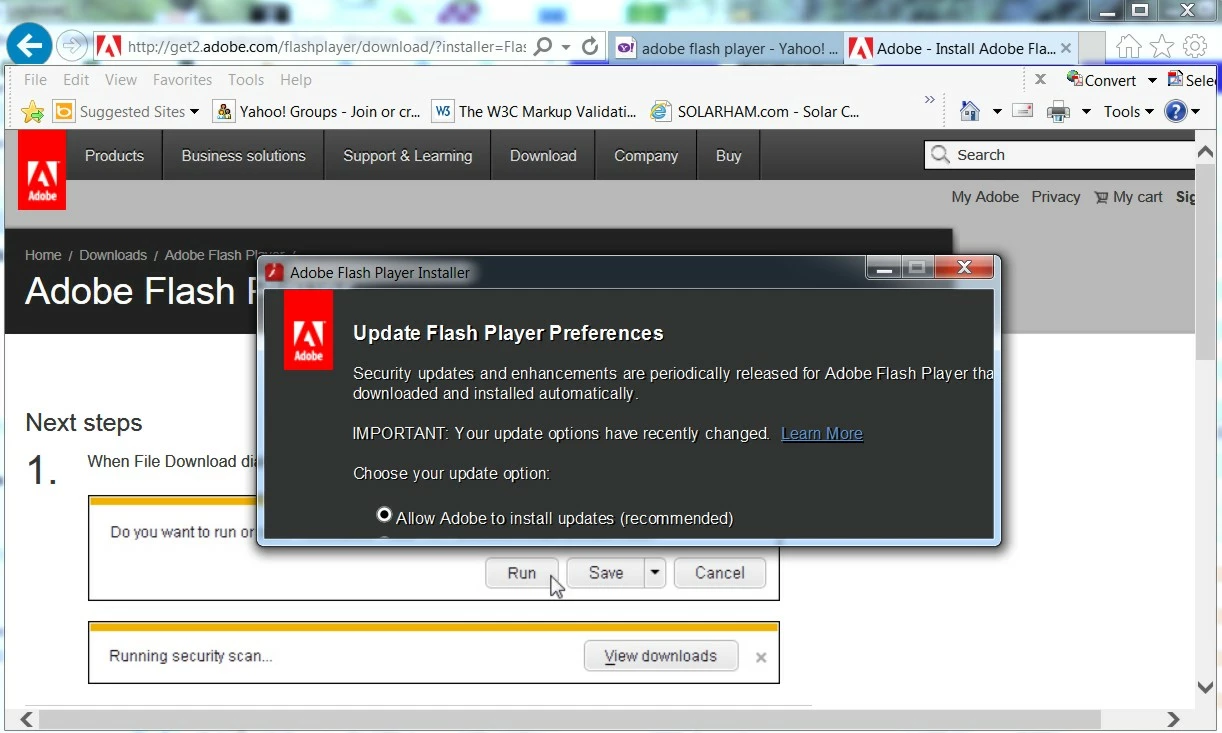
Task: Click the Run button
Action: click(522, 573)
